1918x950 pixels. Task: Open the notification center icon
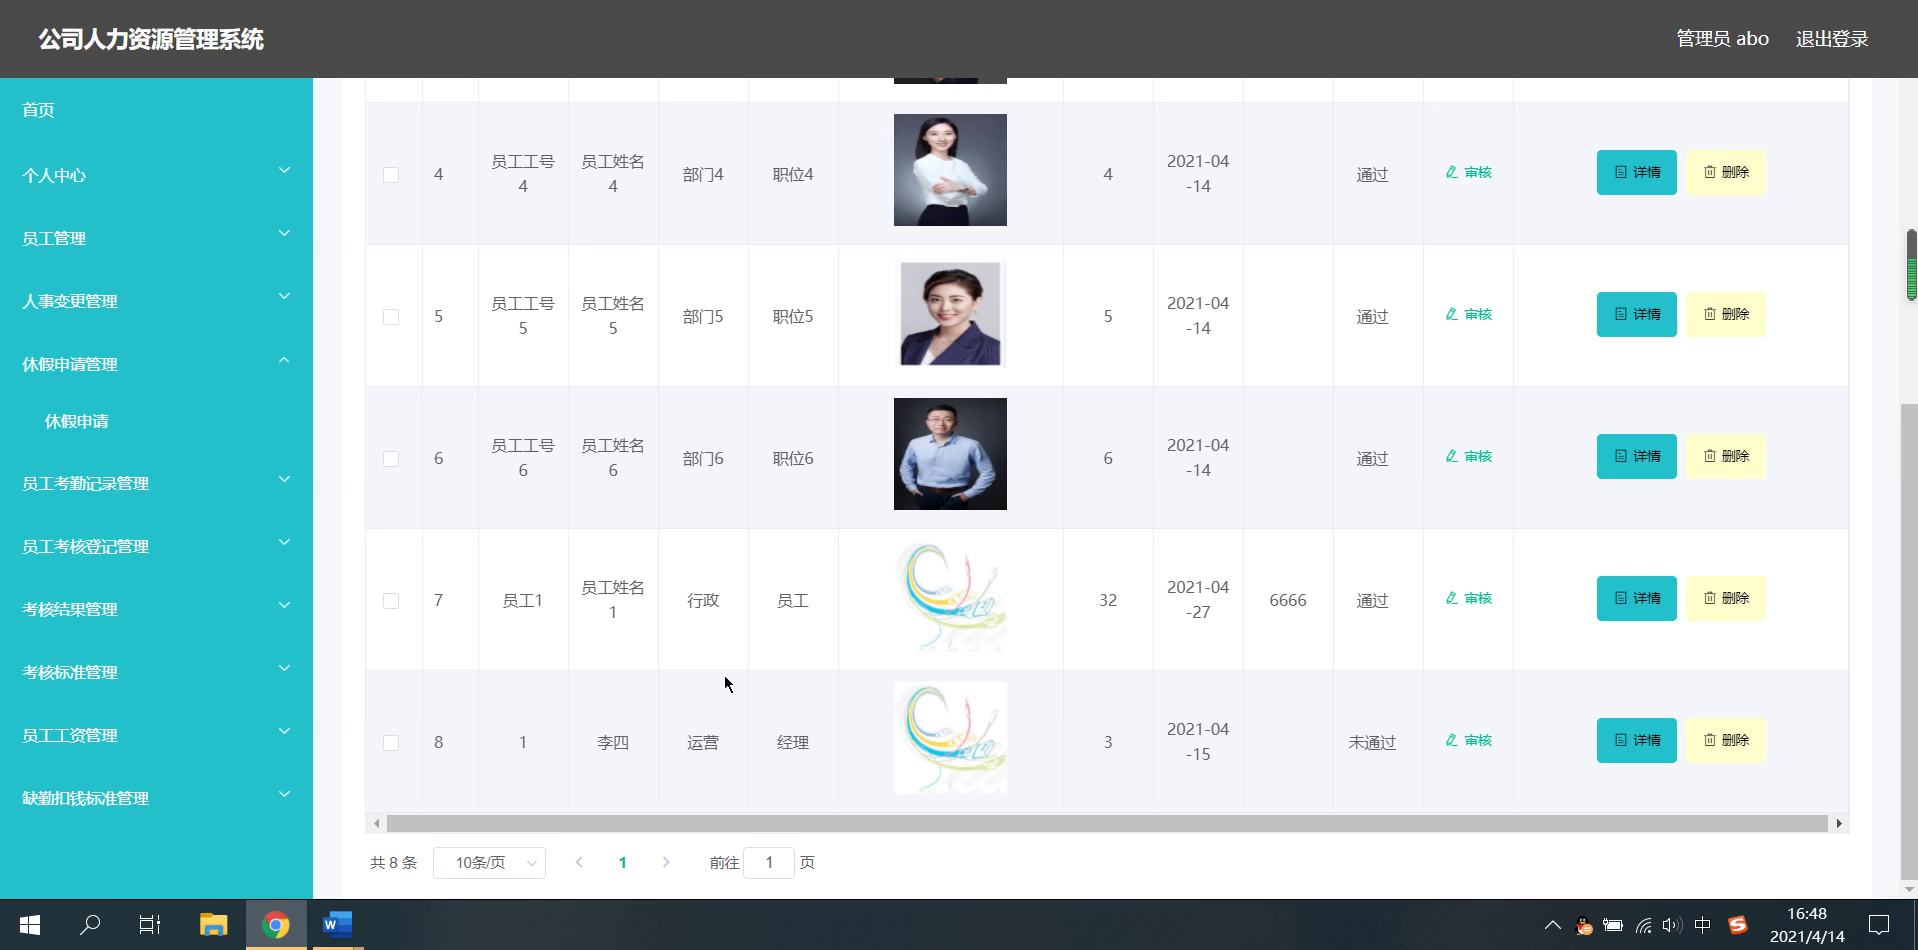[1879, 925]
